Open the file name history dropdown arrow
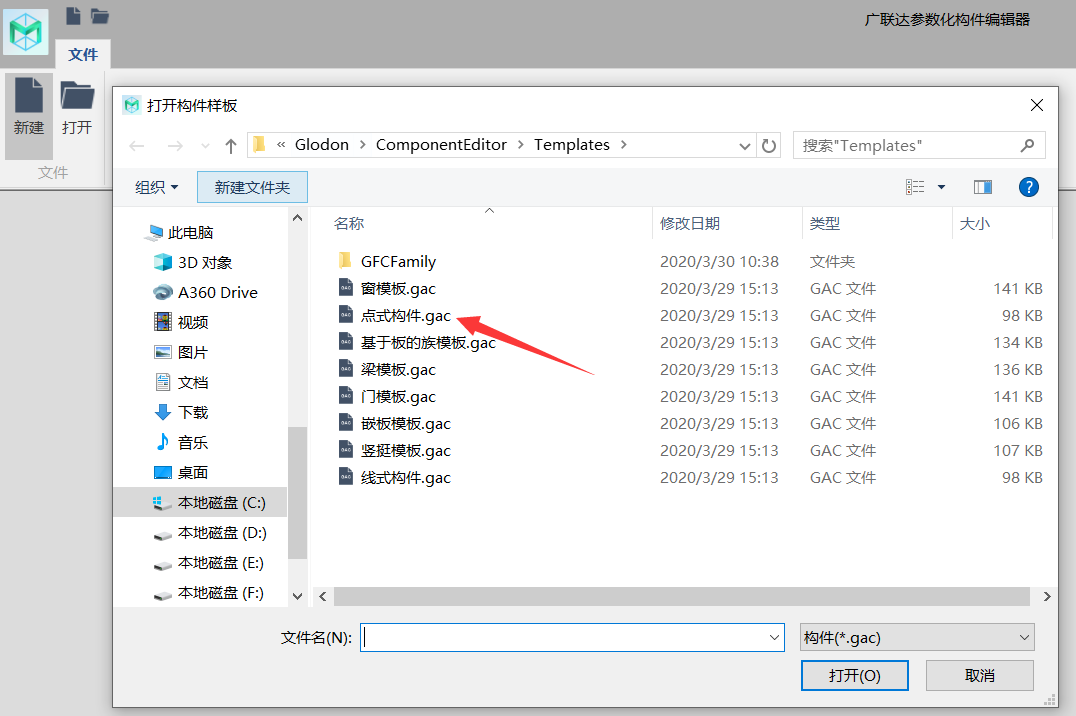Image resolution: width=1076 pixels, height=716 pixels. (775, 638)
